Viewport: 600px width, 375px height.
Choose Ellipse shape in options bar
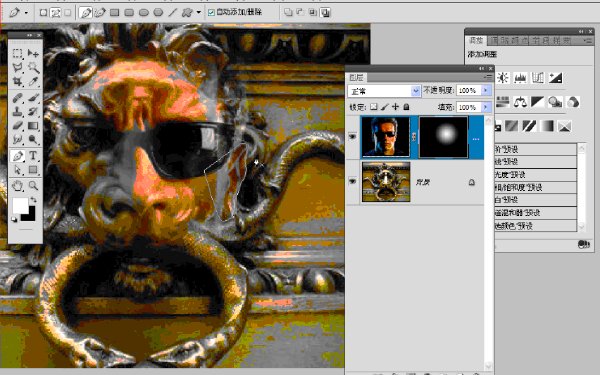pyautogui.click(x=143, y=13)
